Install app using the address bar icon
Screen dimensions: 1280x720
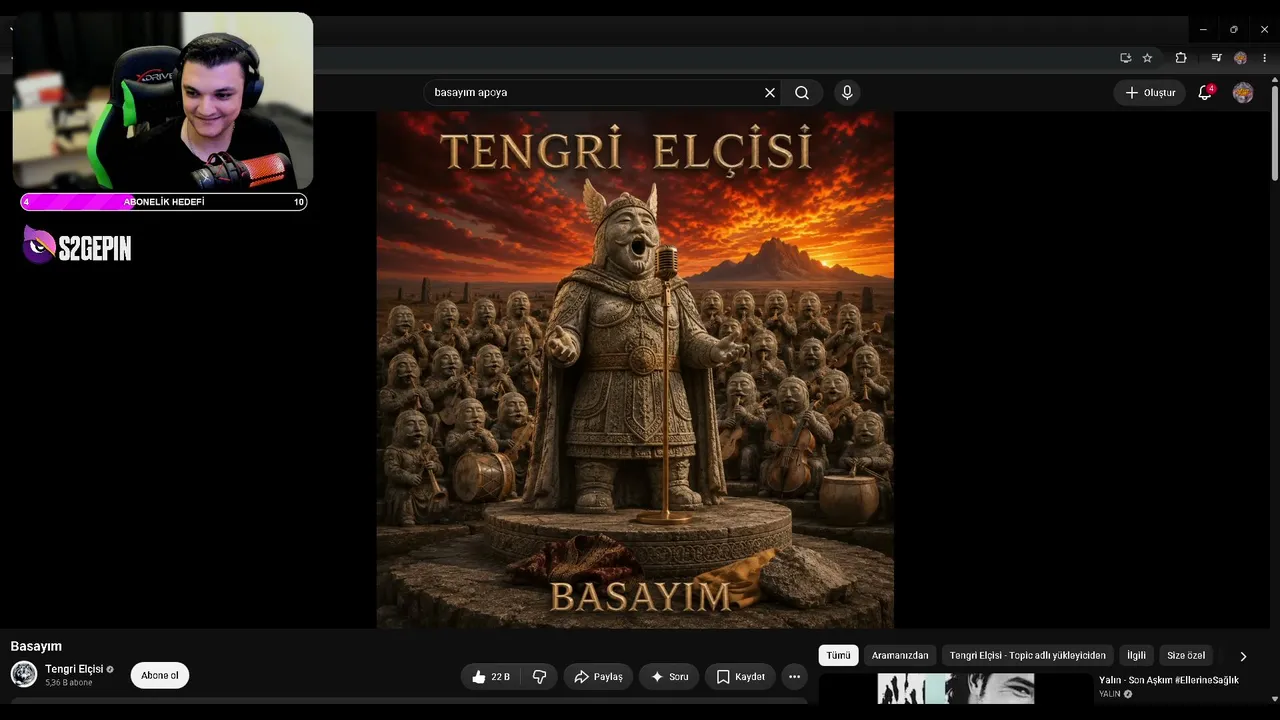coord(1125,58)
